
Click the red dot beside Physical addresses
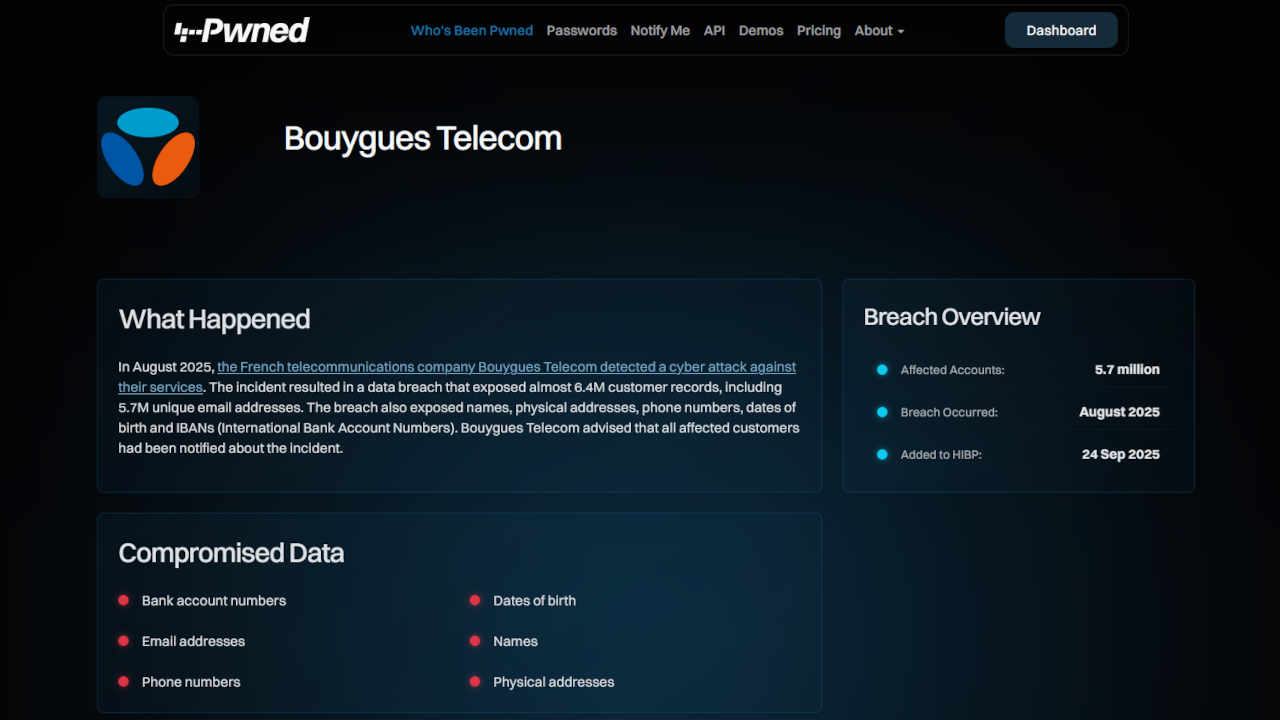pos(475,682)
